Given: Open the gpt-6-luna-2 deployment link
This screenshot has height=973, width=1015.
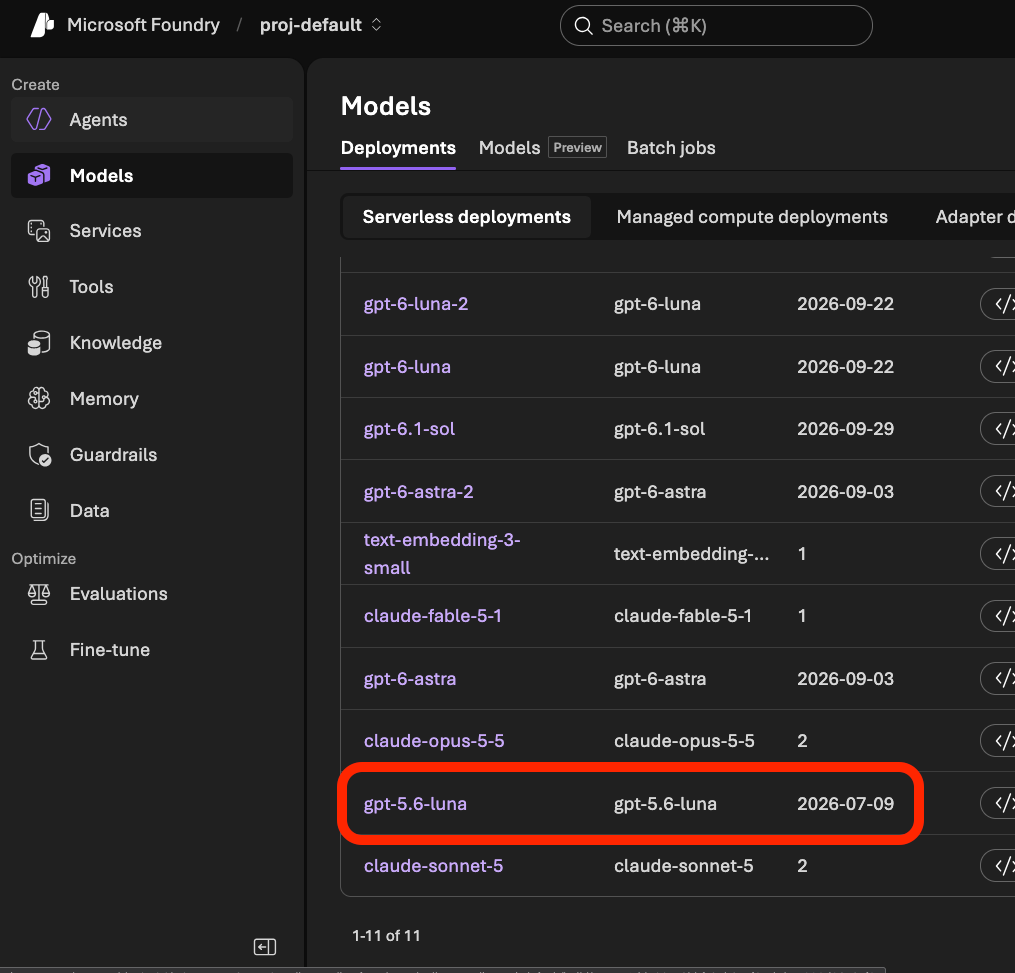Looking at the screenshot, I should [x=416, y=304].
